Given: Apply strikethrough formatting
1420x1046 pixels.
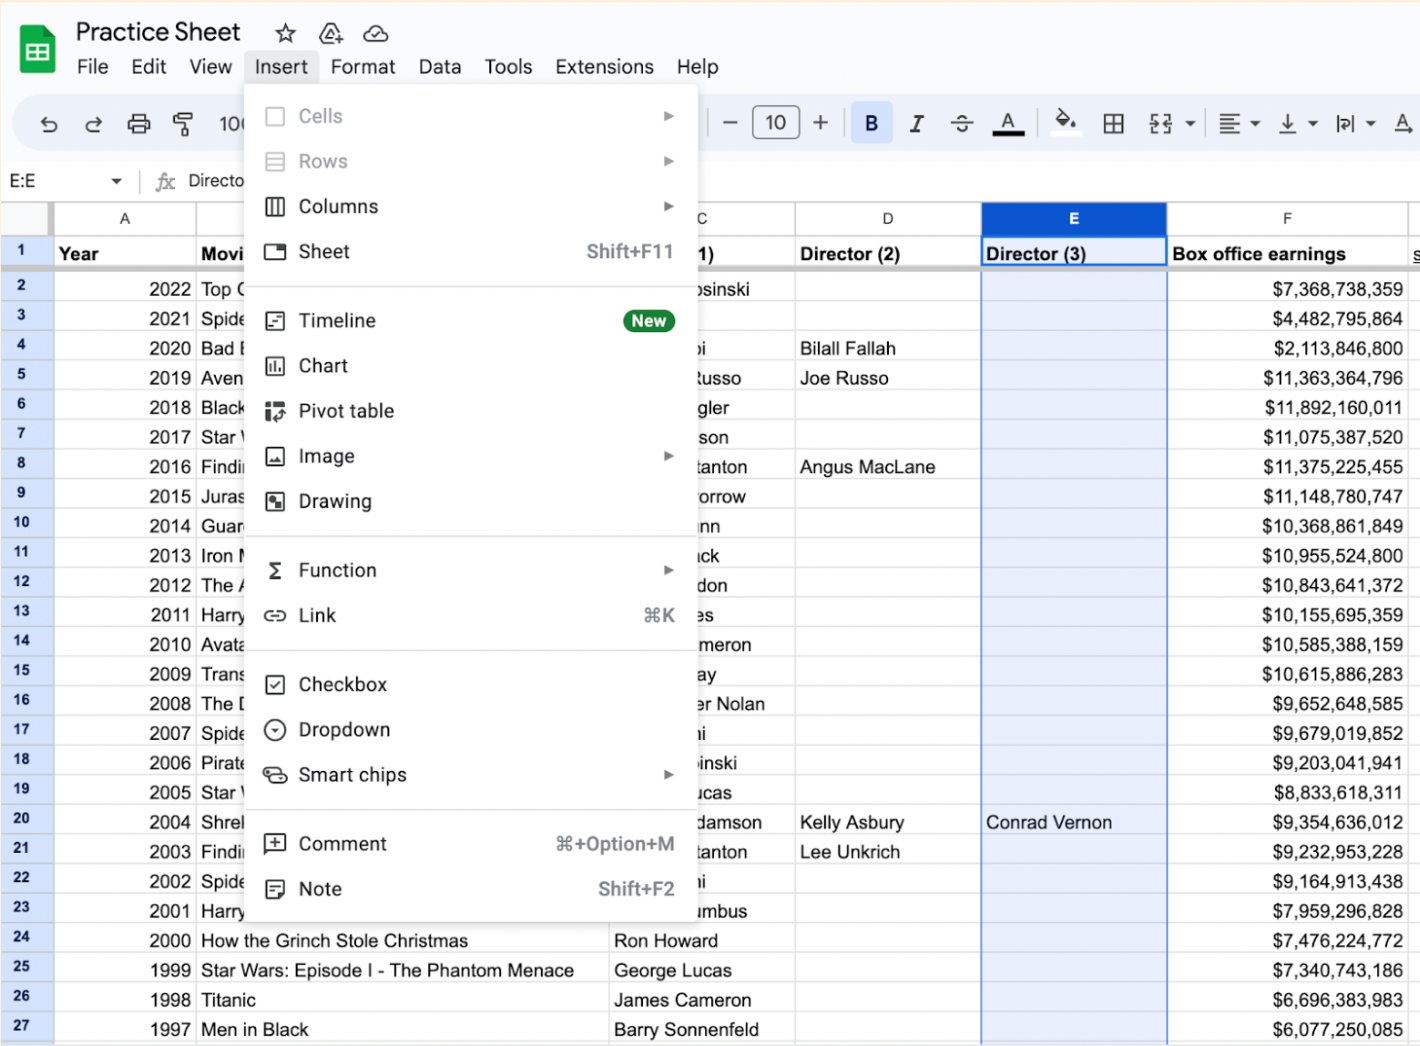Looking at the screenshot, I should pyautogui.click(x=962, y=123).
